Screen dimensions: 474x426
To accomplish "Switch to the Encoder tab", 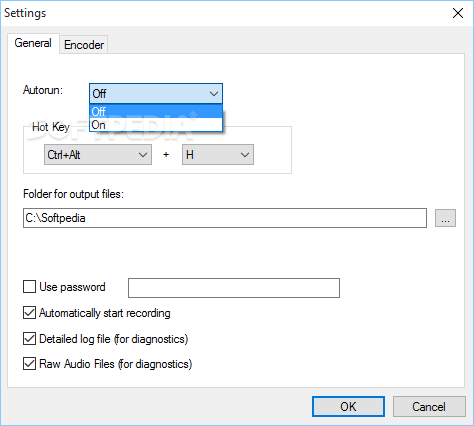I will (x=84, y=45).
